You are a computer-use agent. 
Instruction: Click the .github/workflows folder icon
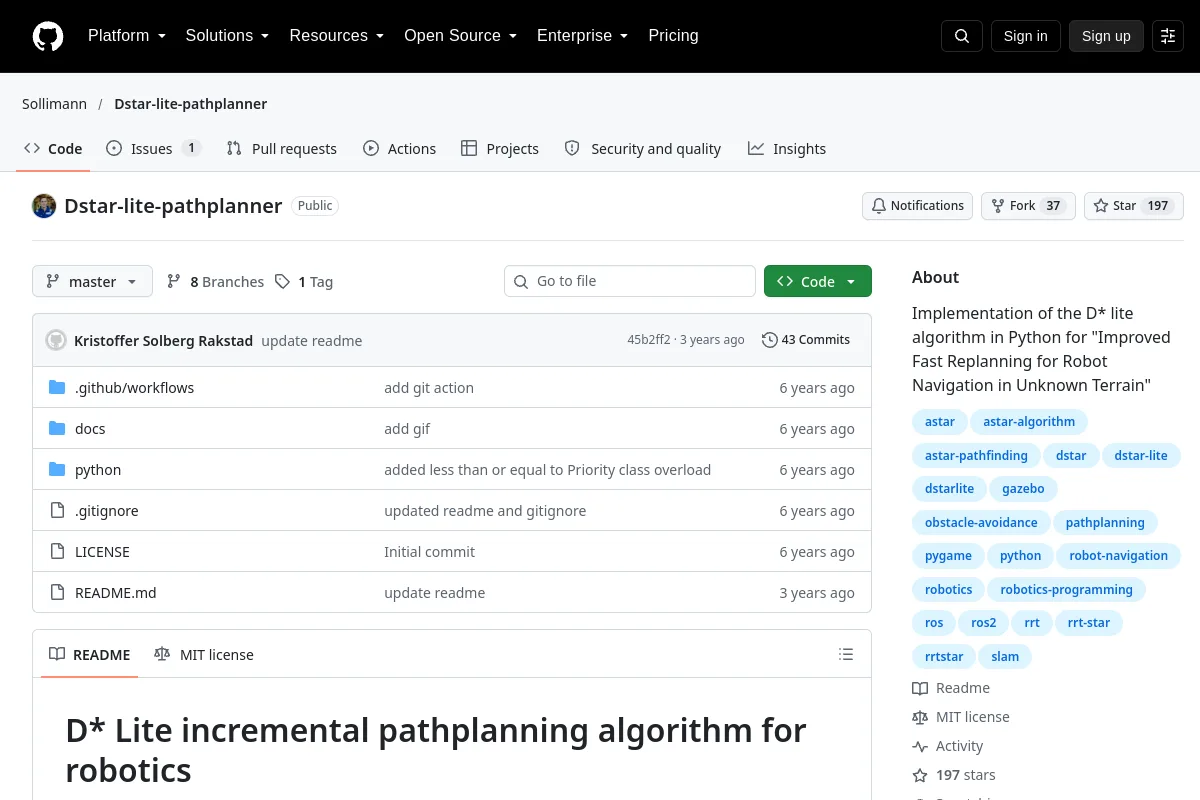click(57, 388)
